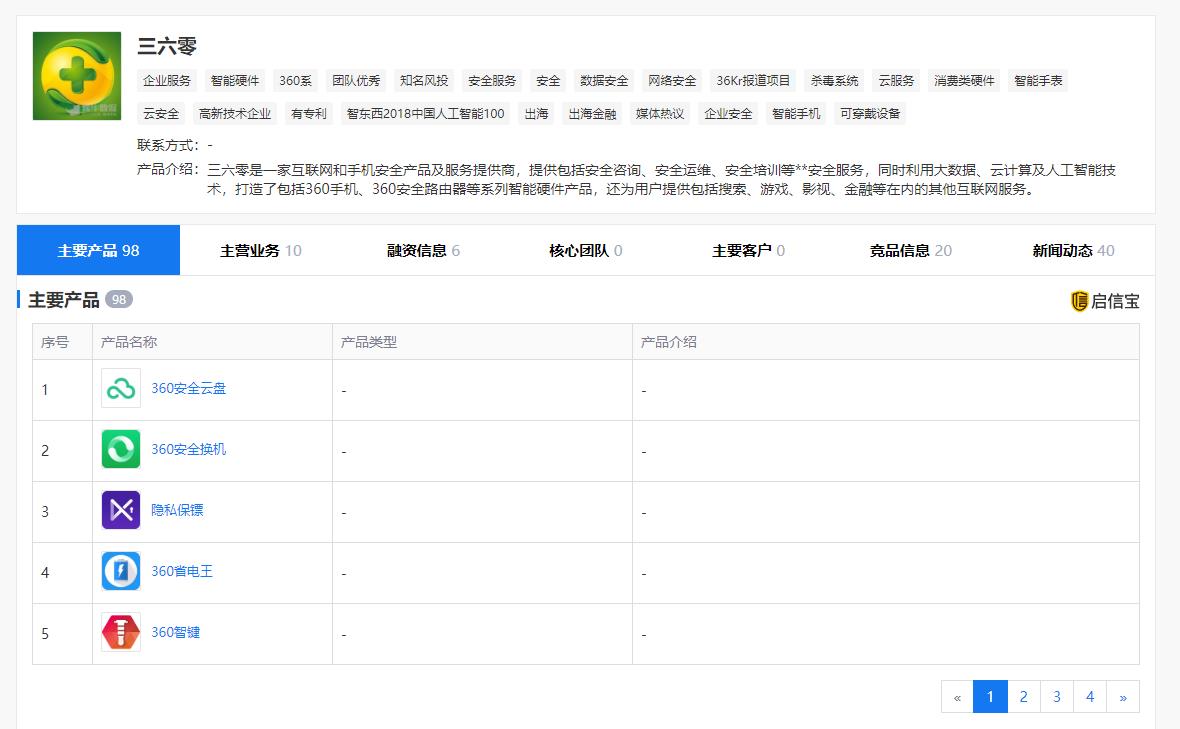This screenshot has height=729, width=1180.
Task: Select the blue 360省电王 icon
Action: 120,572
